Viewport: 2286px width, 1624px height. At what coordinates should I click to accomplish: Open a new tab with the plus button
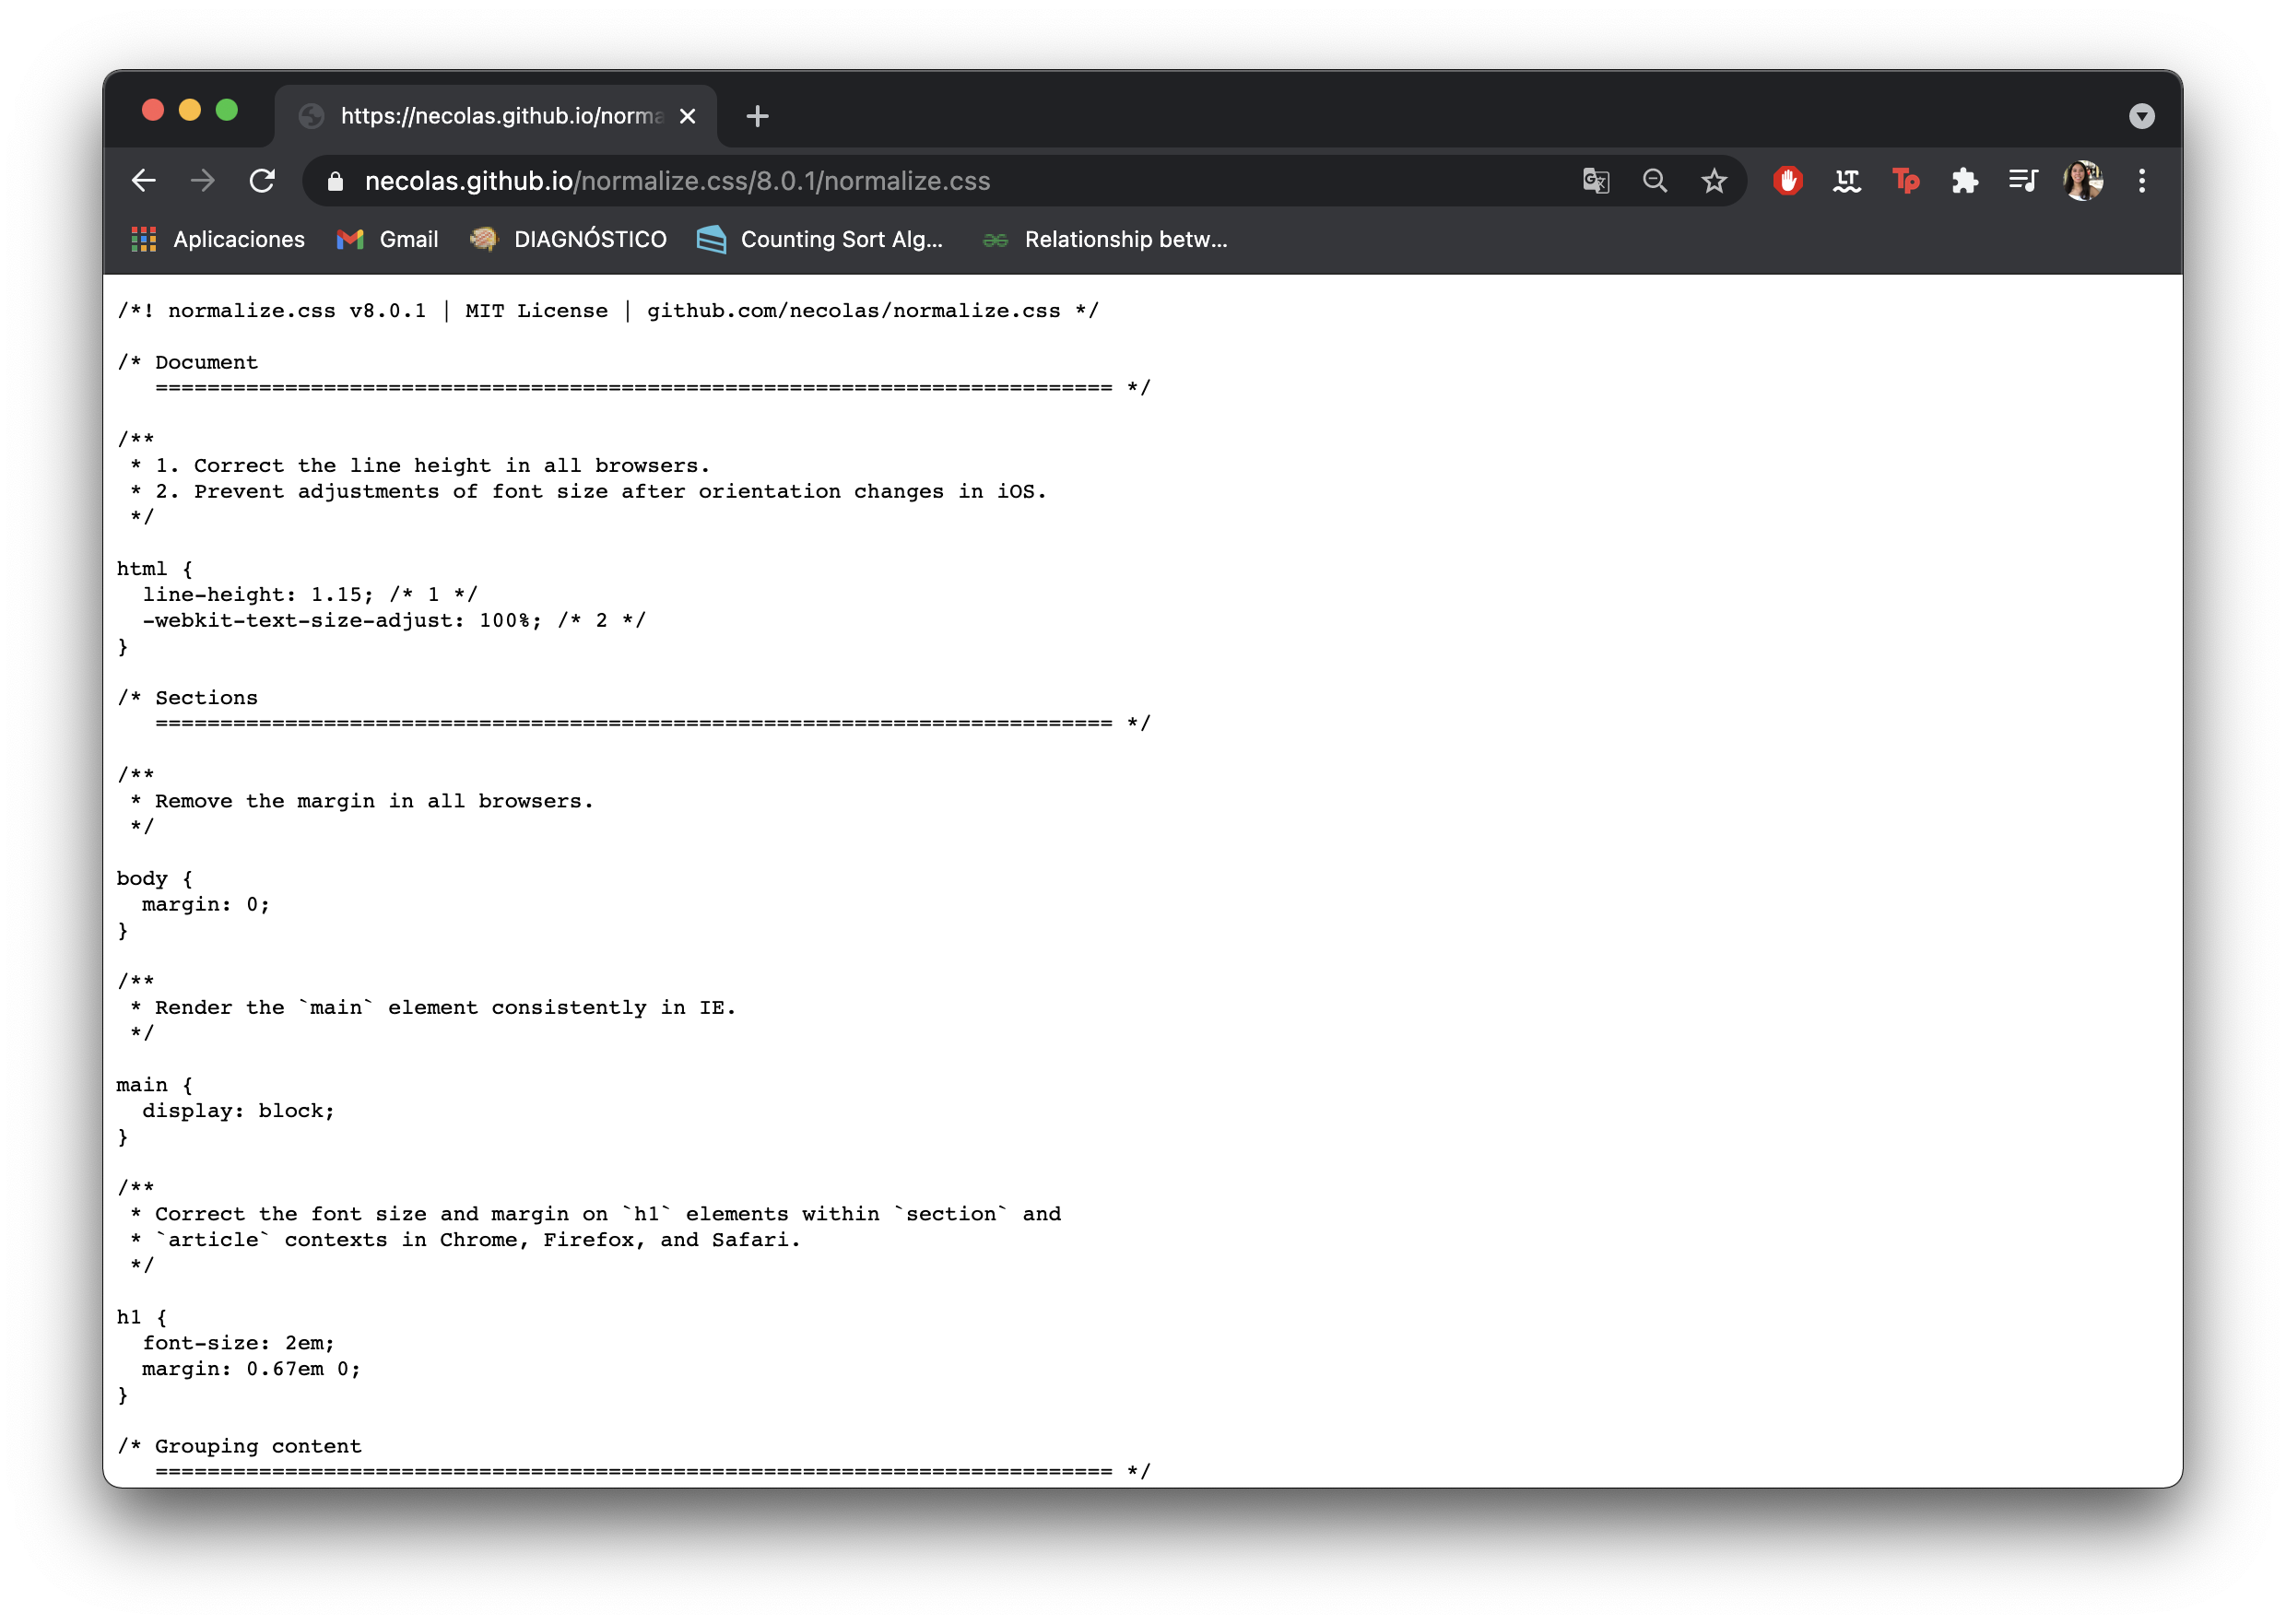click(757, 116)
